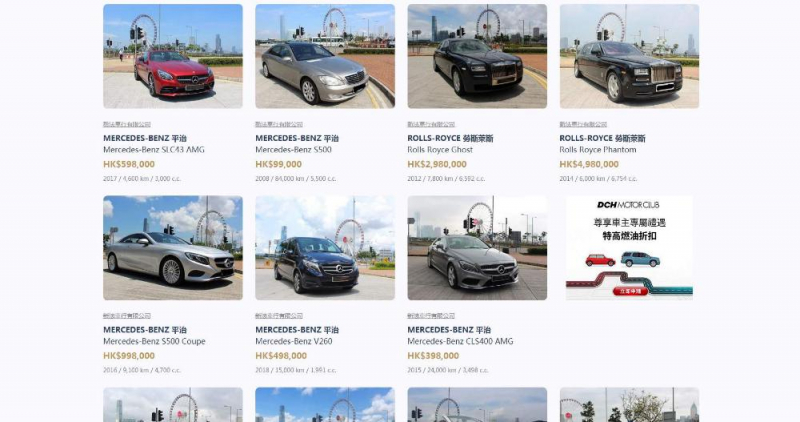The width and height of the screenshot is (800, 422).
Task: Open dealer name link above Mercedes-Benz V260
Action: coord(279,316)
